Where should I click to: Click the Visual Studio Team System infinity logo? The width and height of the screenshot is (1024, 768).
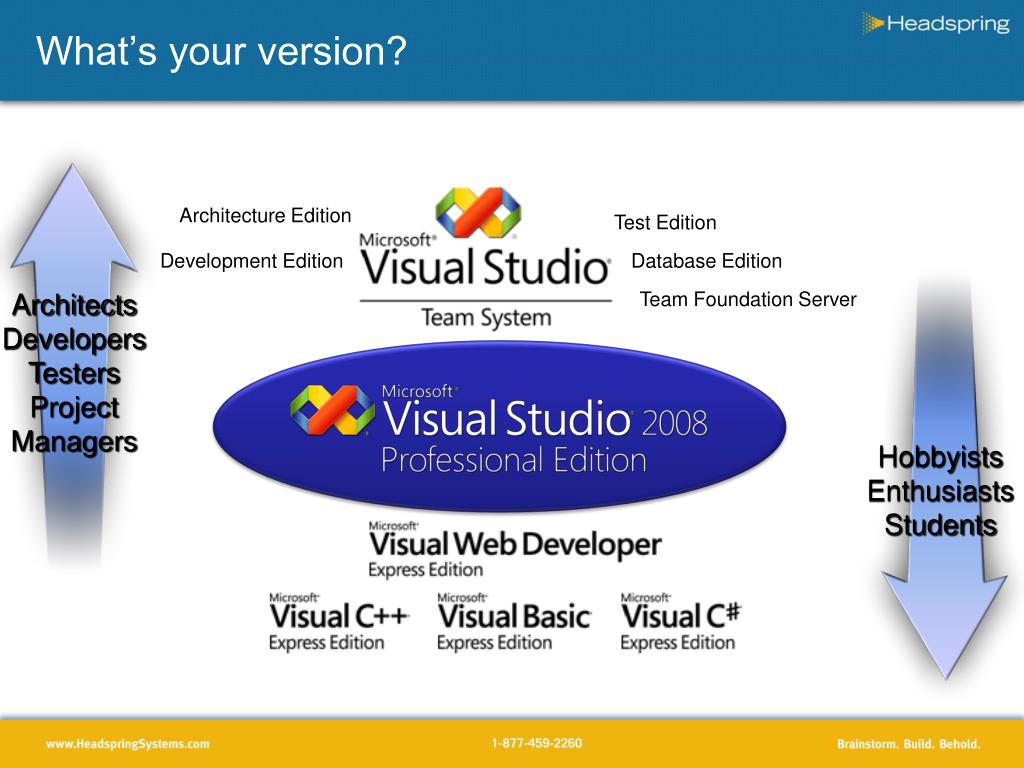[x=478, y=212]
